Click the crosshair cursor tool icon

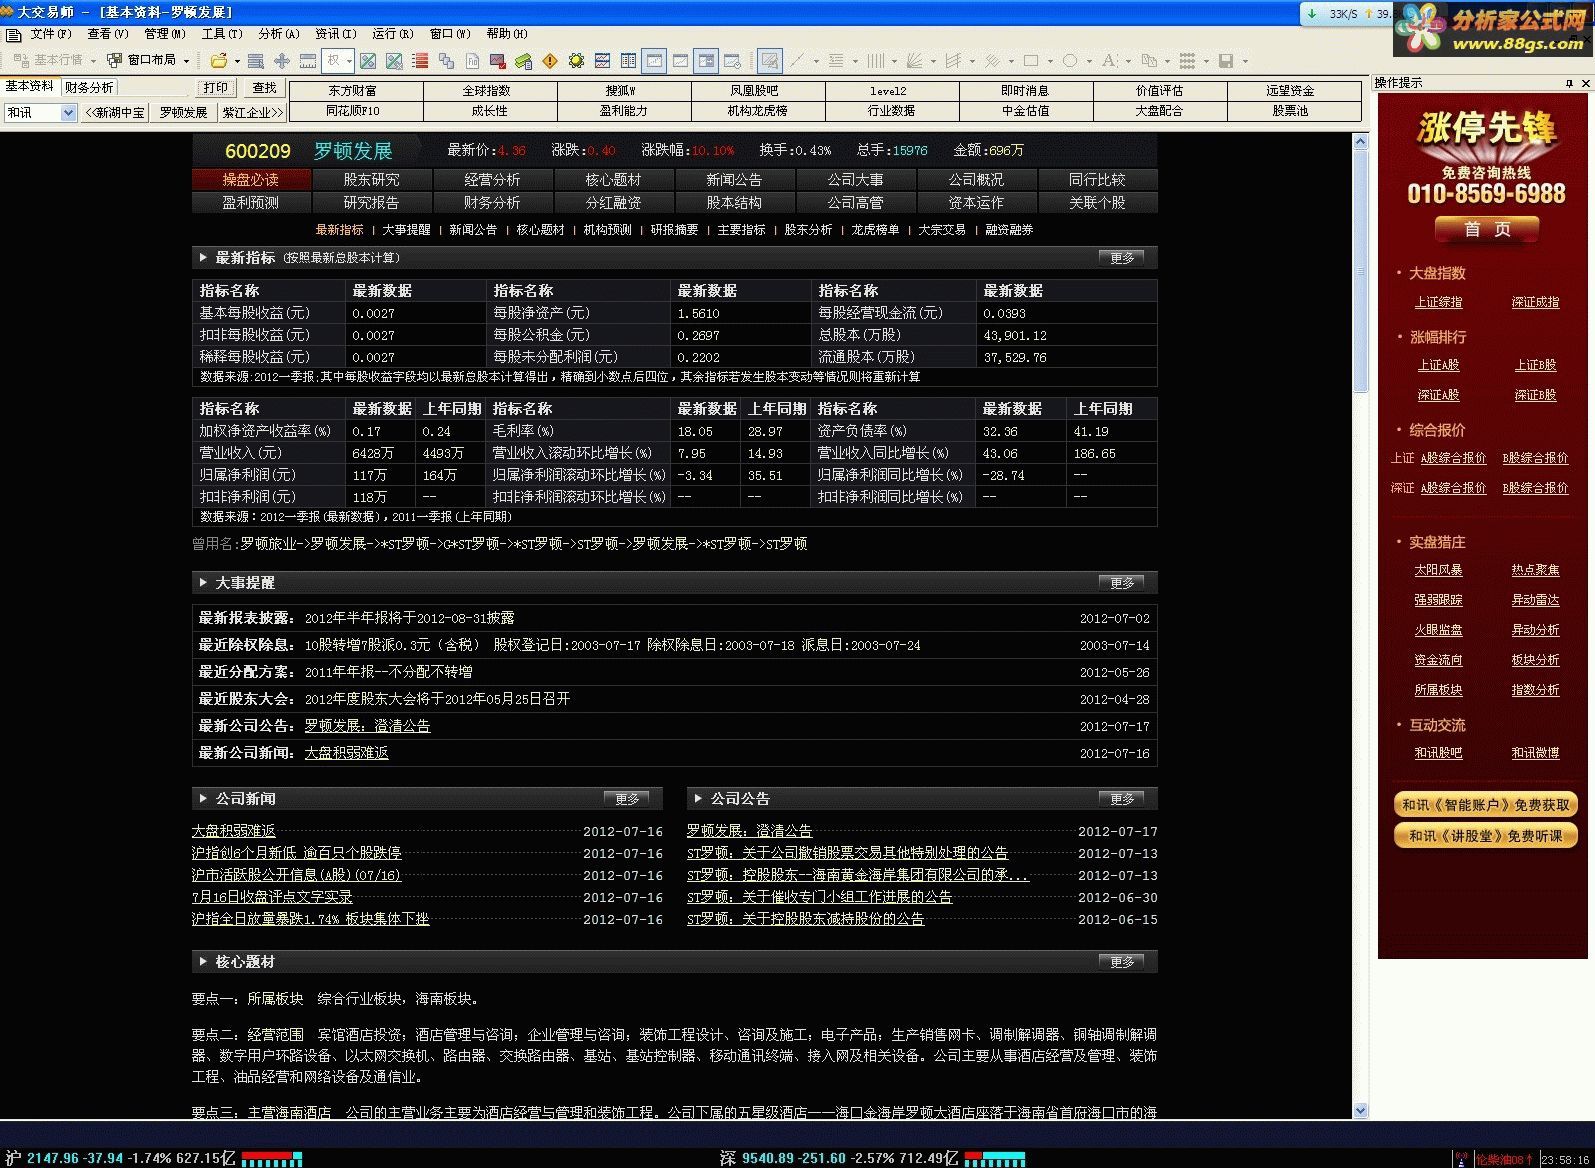[281, 61]
